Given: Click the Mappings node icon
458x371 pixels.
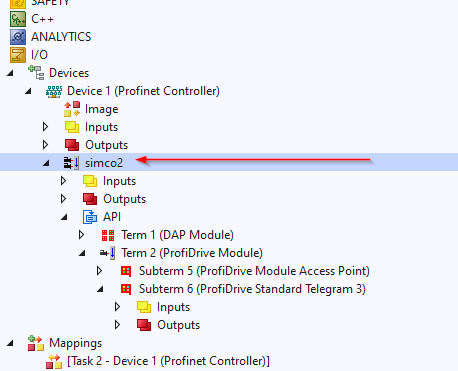Looking at the screenshot, I should click(x=36, y=343).
